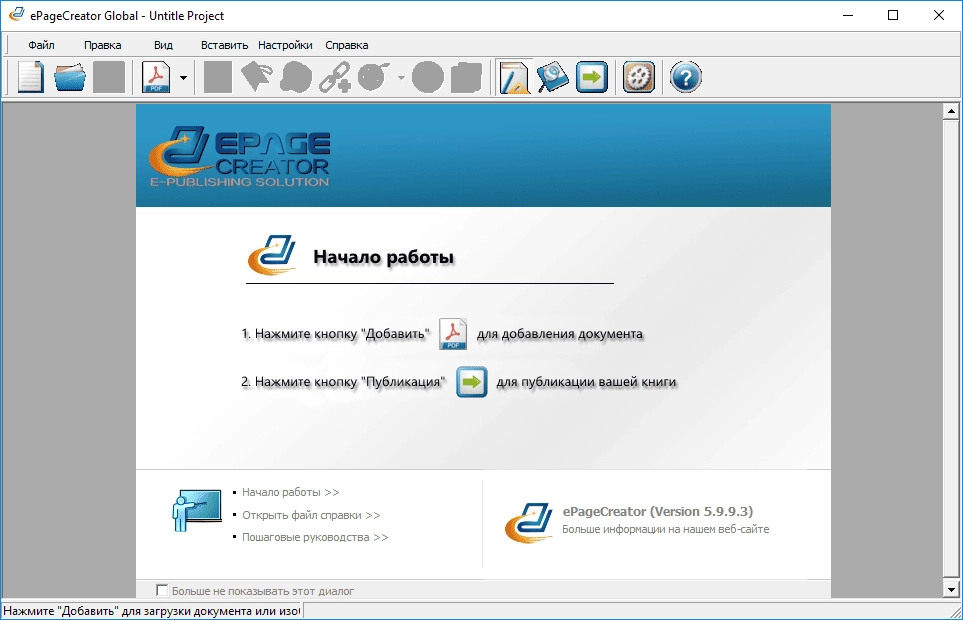Check 'Больше не показывать этот диалог'
The image size is (963, 620).
point(162,591)
